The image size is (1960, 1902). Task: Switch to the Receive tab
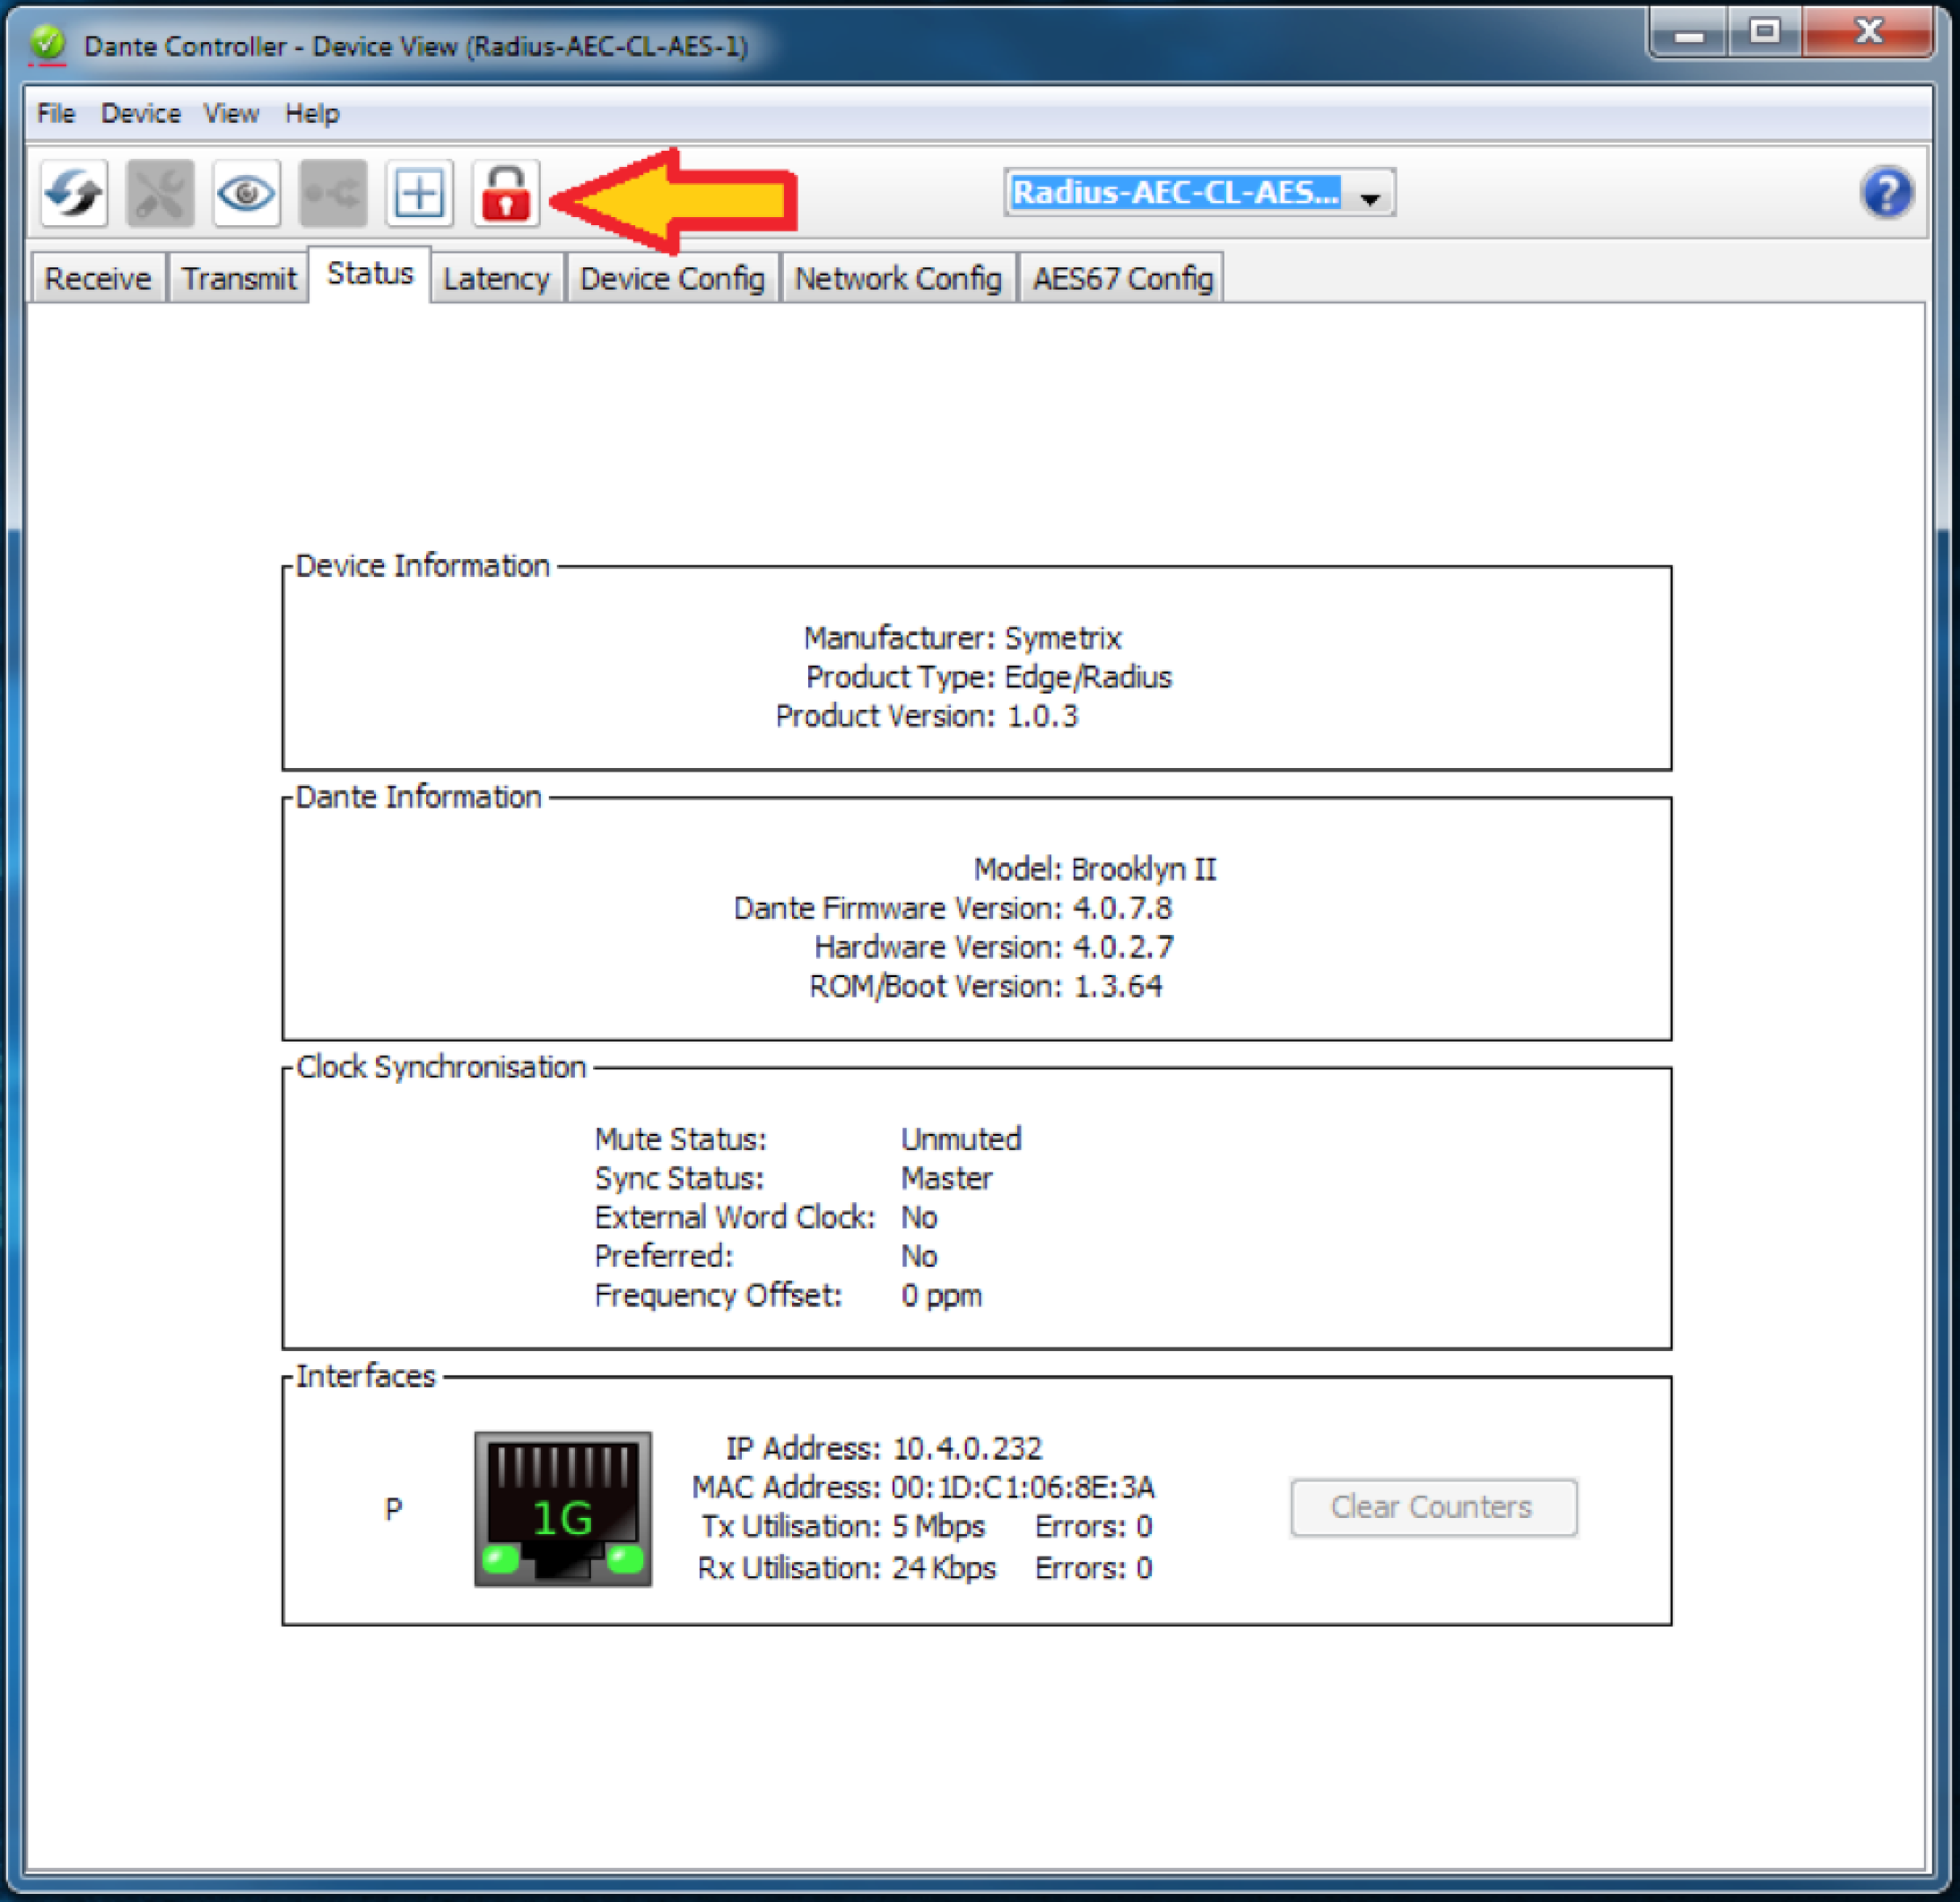pyautogui.click(x=96, y=277)
